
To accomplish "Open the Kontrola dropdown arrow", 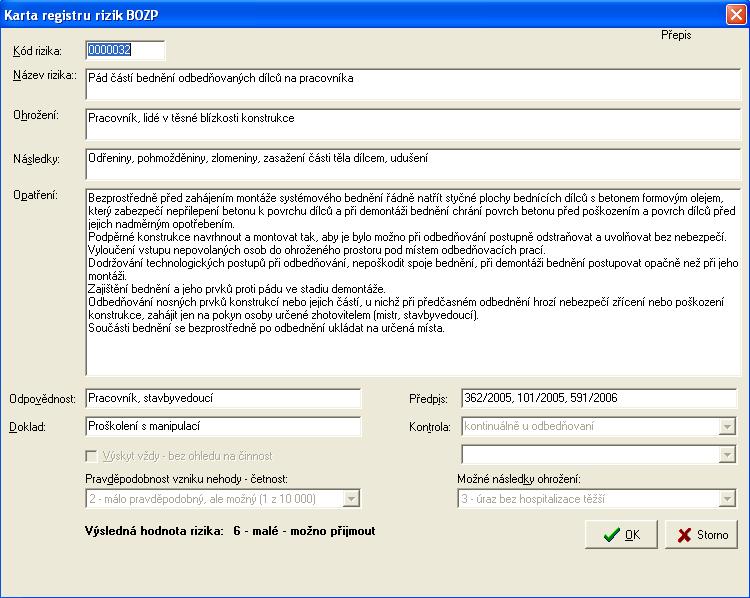I will (x=727, y=426).
